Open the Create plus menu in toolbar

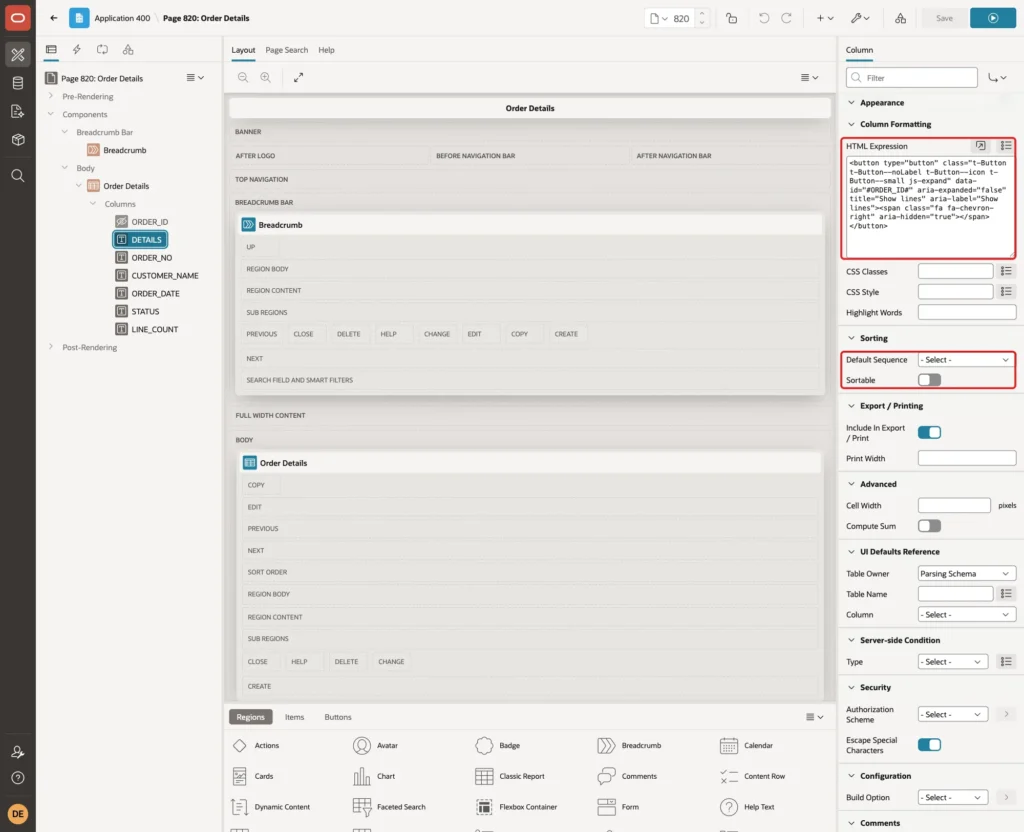825,18
